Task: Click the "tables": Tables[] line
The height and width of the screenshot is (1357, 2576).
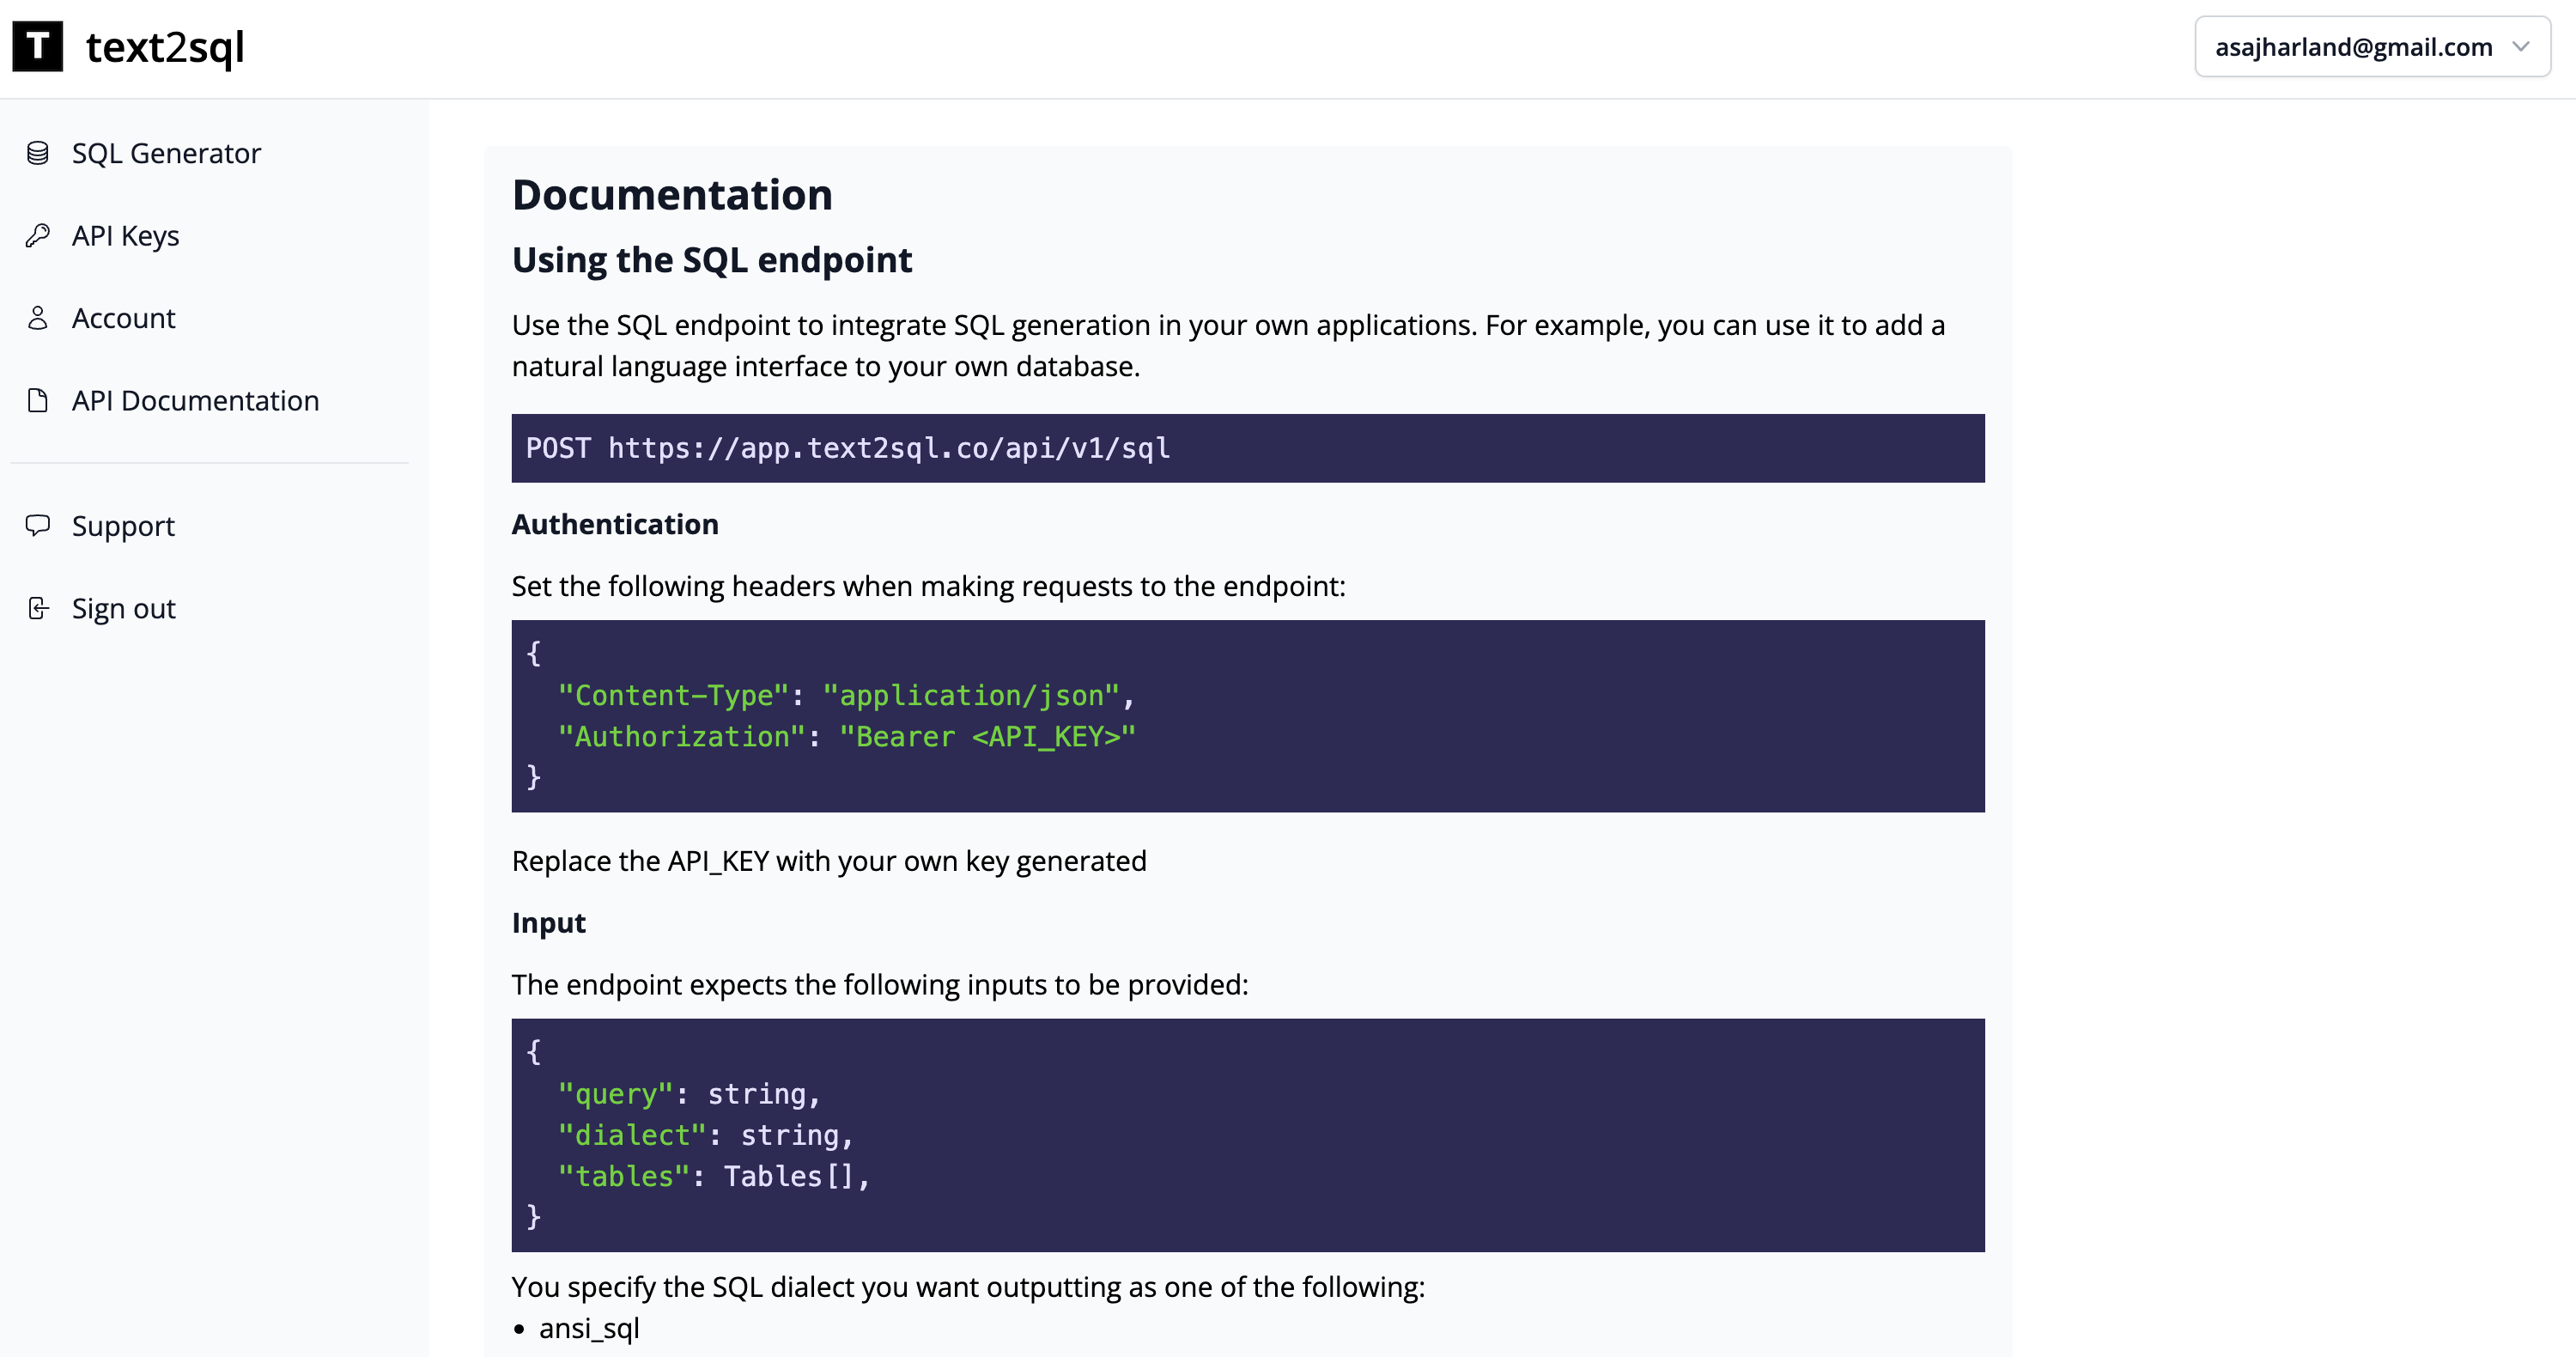Action: (714, 1176)
